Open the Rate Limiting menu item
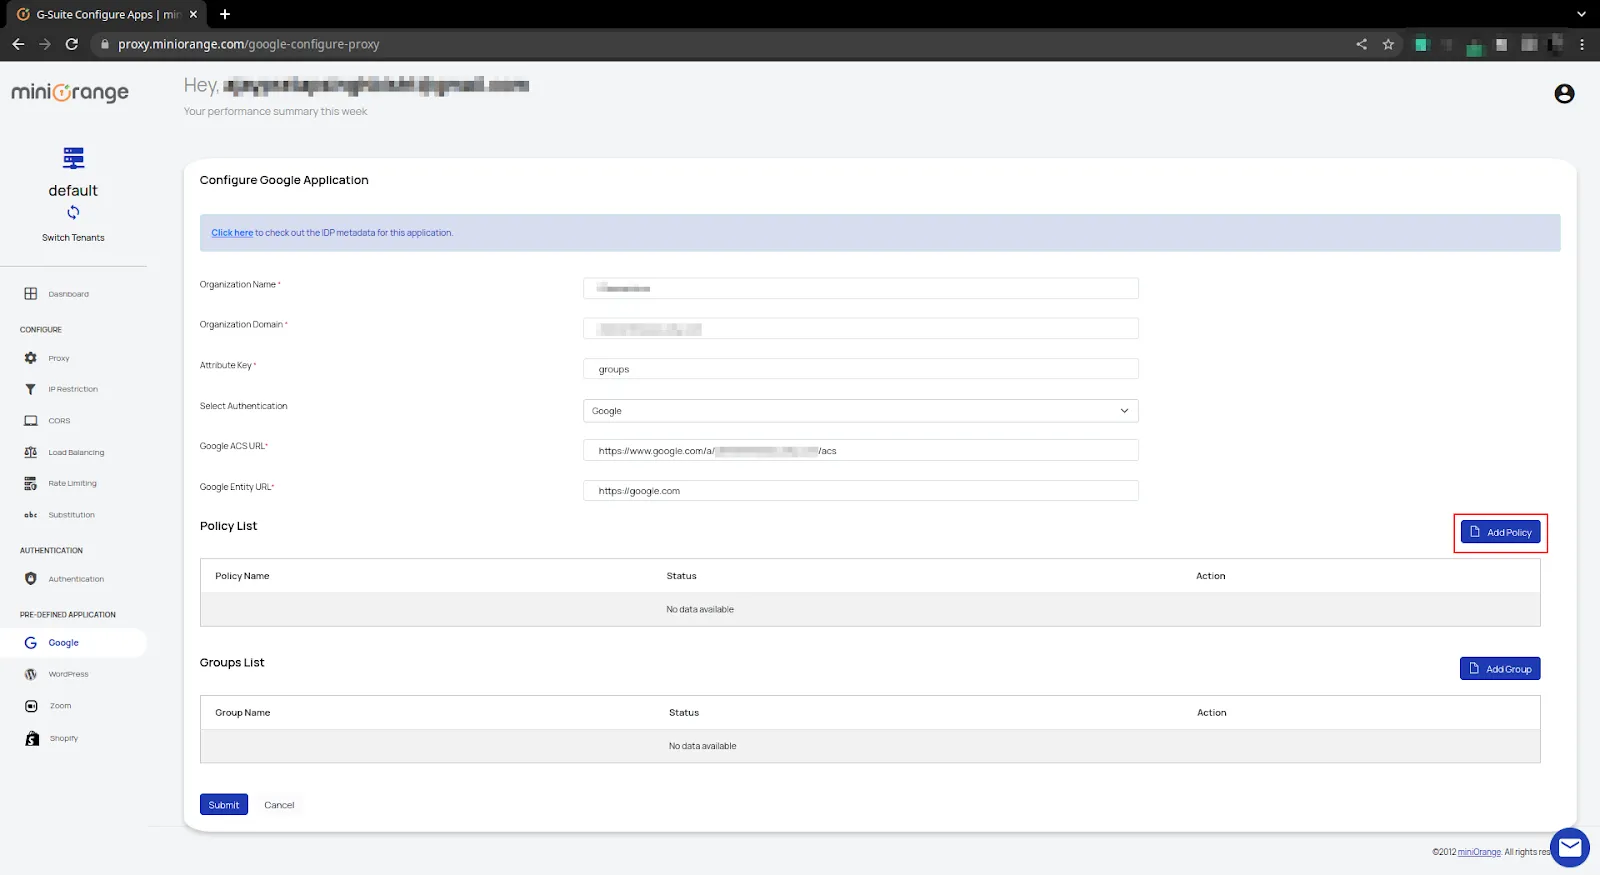 (x=72, y=484)
